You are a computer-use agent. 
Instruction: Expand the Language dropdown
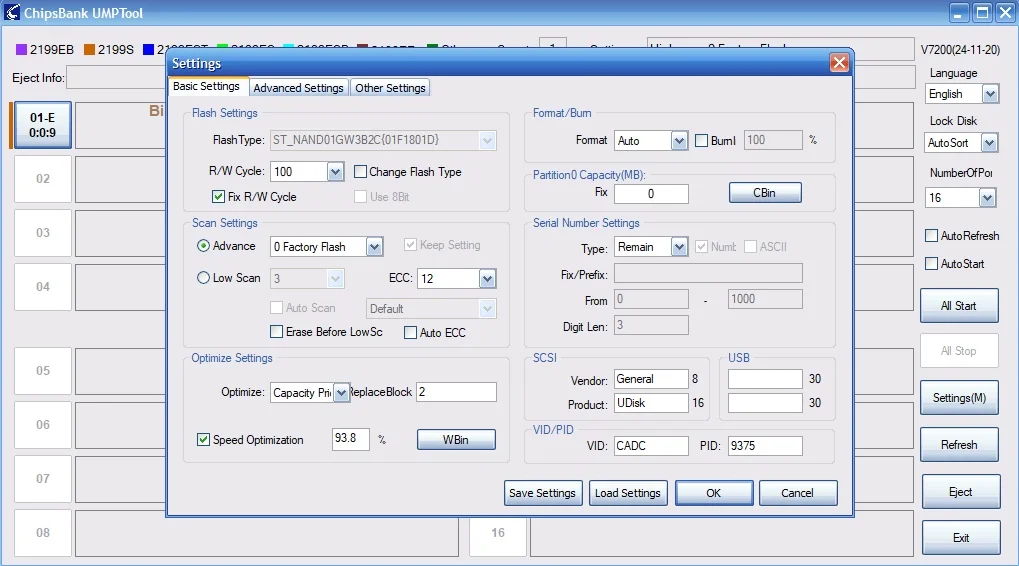[x=989, y=94]
